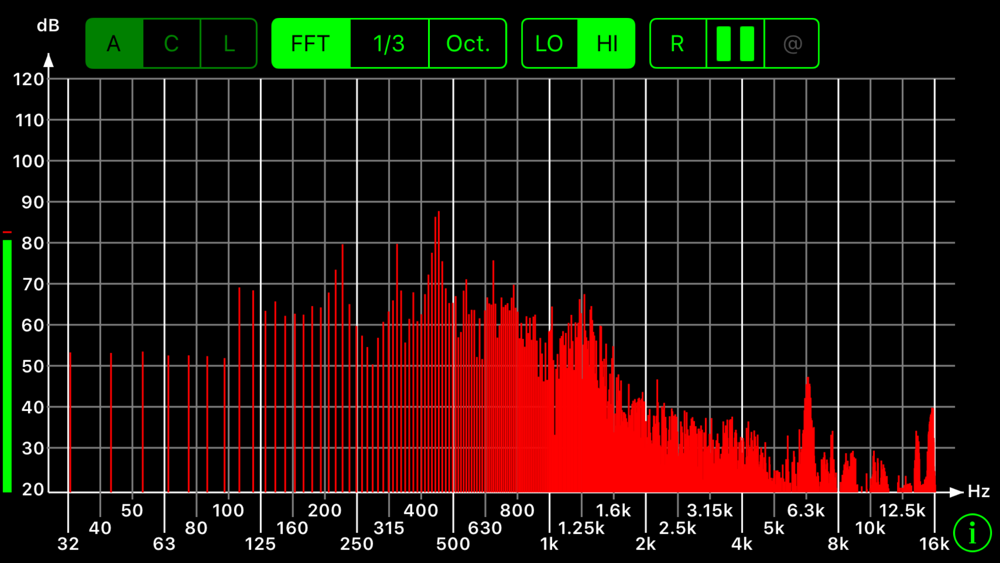This screenshot has height=563, width=1000.
Task: Tap the 12.5k frequency label
Action: click(x=902, y=511)
